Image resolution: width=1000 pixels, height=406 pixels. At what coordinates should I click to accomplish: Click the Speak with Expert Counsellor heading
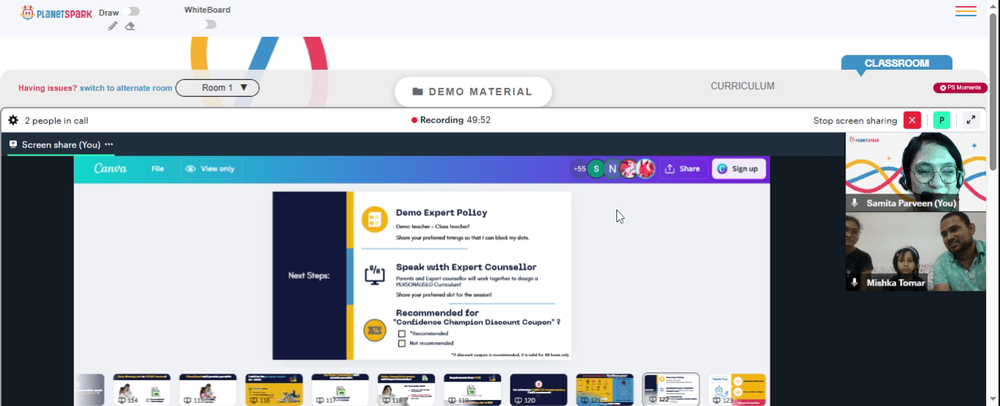pyautogui.click(x=466, y=267)
